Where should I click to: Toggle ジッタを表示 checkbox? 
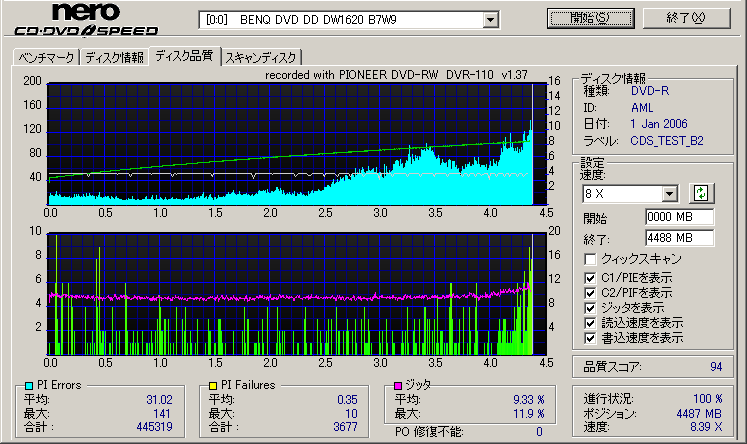[x=590, y=308]
